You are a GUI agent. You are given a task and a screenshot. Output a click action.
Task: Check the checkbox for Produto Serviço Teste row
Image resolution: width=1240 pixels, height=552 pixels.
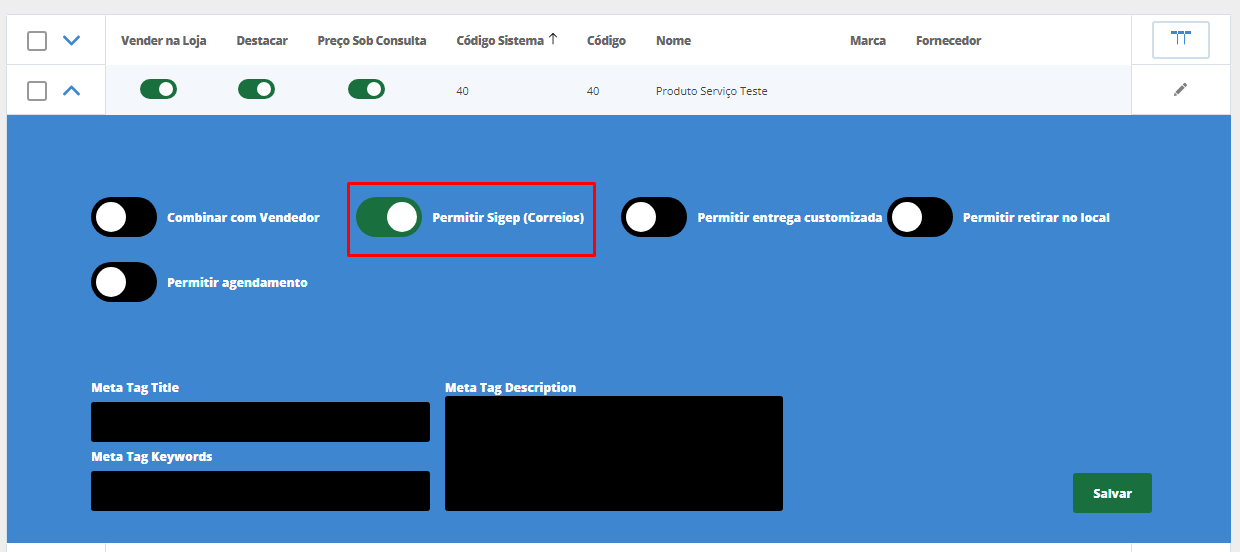click(37, 91)
